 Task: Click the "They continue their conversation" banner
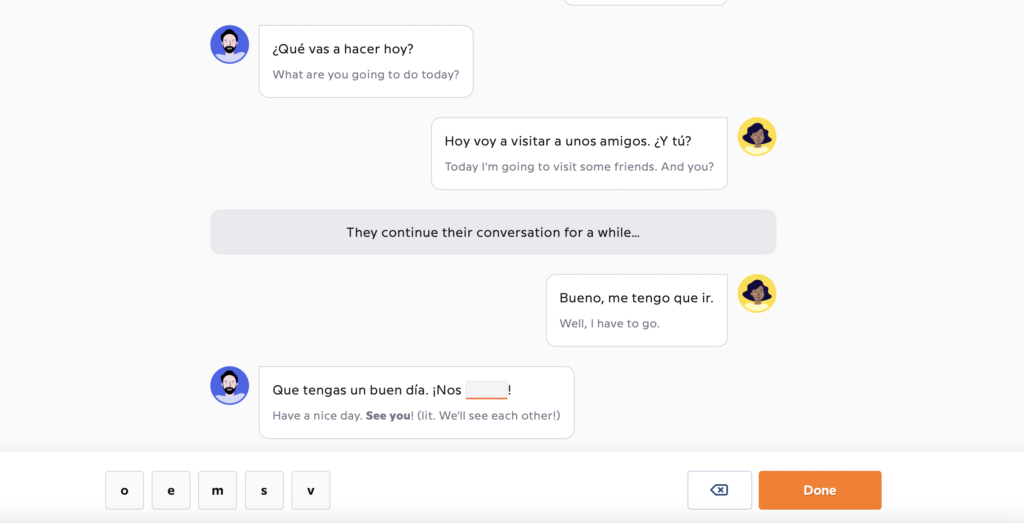click(x=493, y=232)
